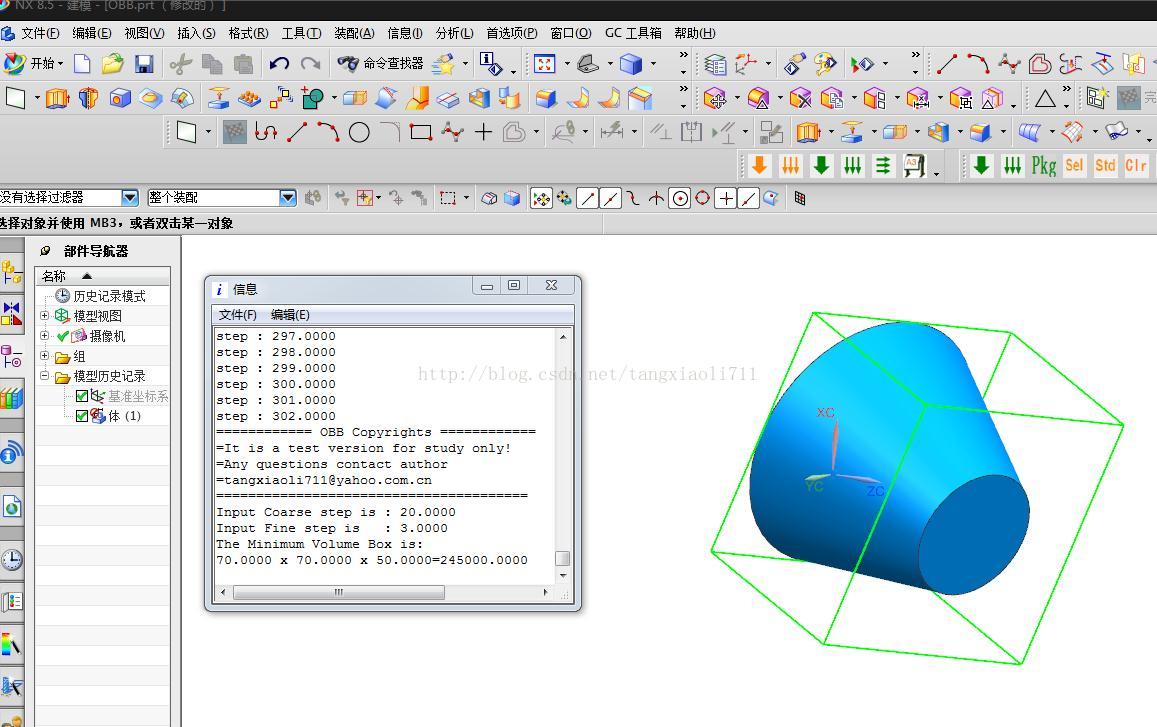This screenshot has width=1157, height=727.
Task: Select the sketch Rectangle tool
Action: [421, 133]
